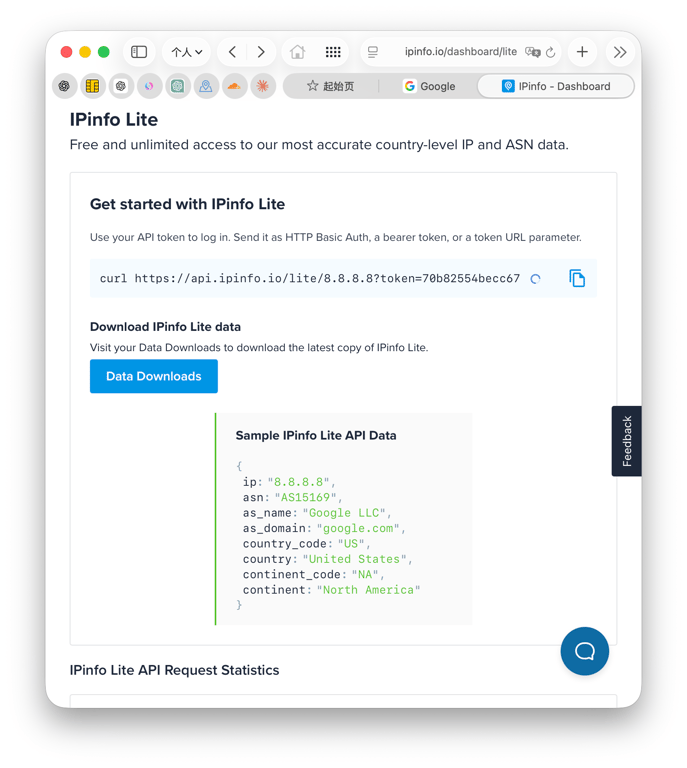Click the asn value "AS15169"

point(305,497)
